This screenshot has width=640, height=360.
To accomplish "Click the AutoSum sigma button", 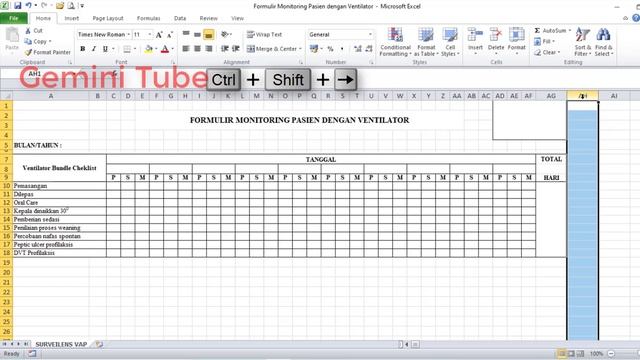I will coord(551,31).
